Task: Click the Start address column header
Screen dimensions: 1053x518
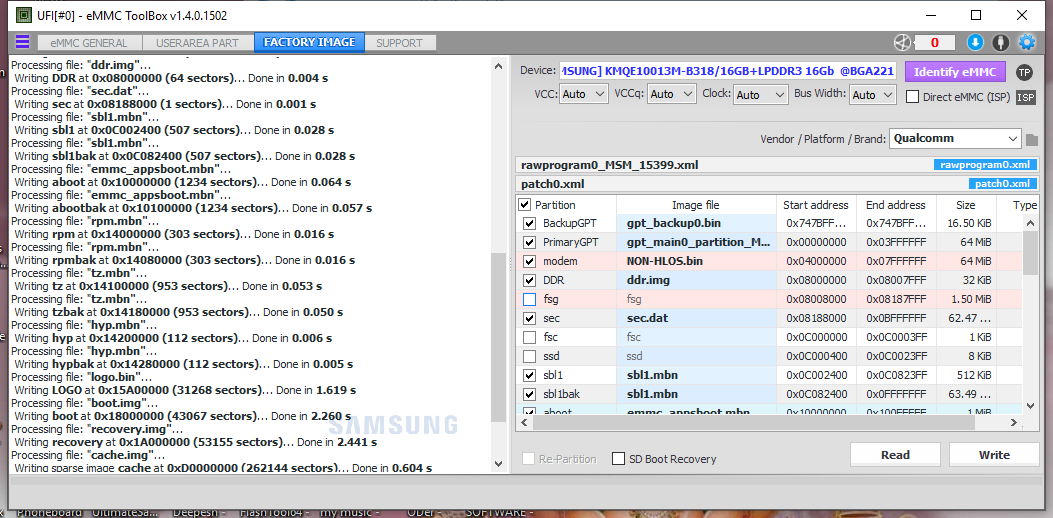Action: (815, 205)
